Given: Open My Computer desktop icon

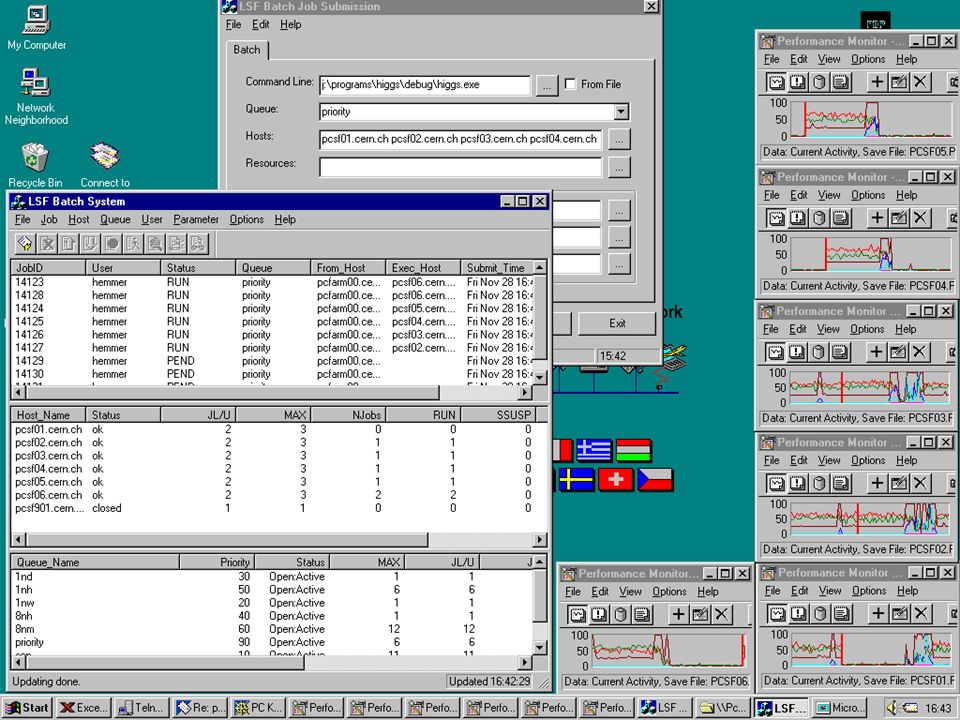Looking at the screenshot, I should point(37,28).
